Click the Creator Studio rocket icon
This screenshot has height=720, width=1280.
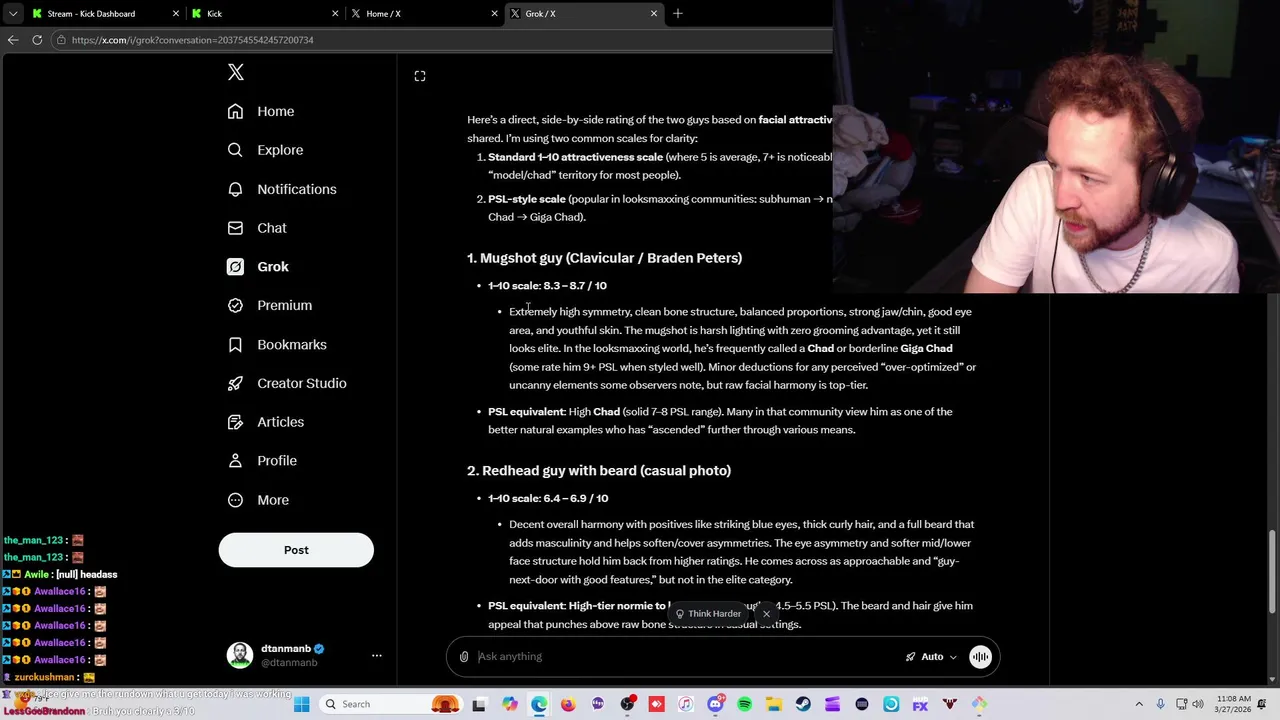(x=235, y=383)
